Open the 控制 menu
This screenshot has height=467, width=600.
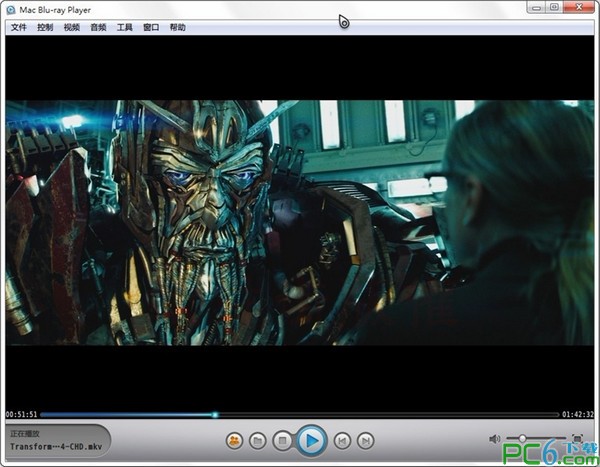(x=45, y=27)
